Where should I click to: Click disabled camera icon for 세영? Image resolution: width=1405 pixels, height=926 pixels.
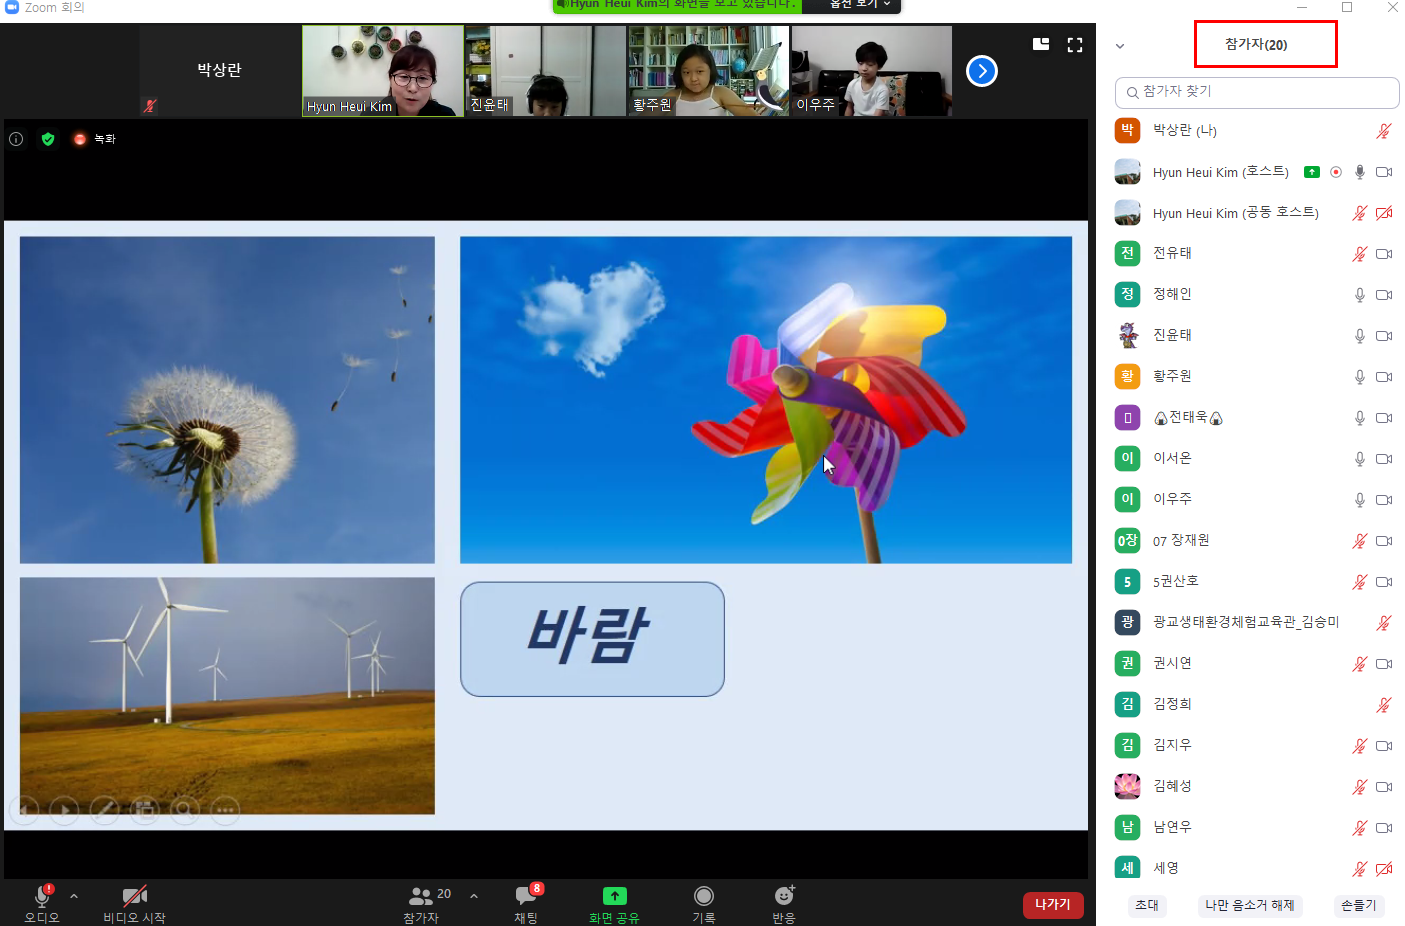coord(1384,869)
